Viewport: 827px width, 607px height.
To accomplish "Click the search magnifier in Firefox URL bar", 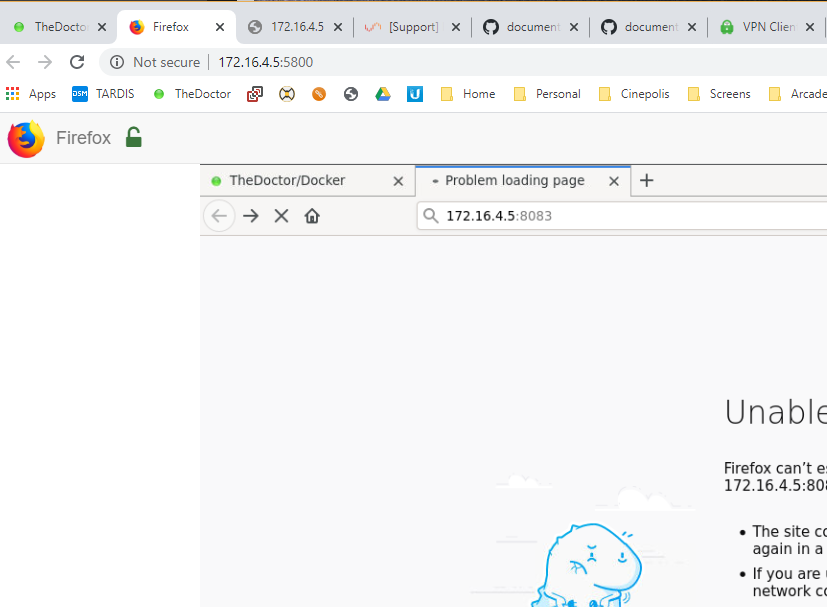I will click(x=431, y=216).
